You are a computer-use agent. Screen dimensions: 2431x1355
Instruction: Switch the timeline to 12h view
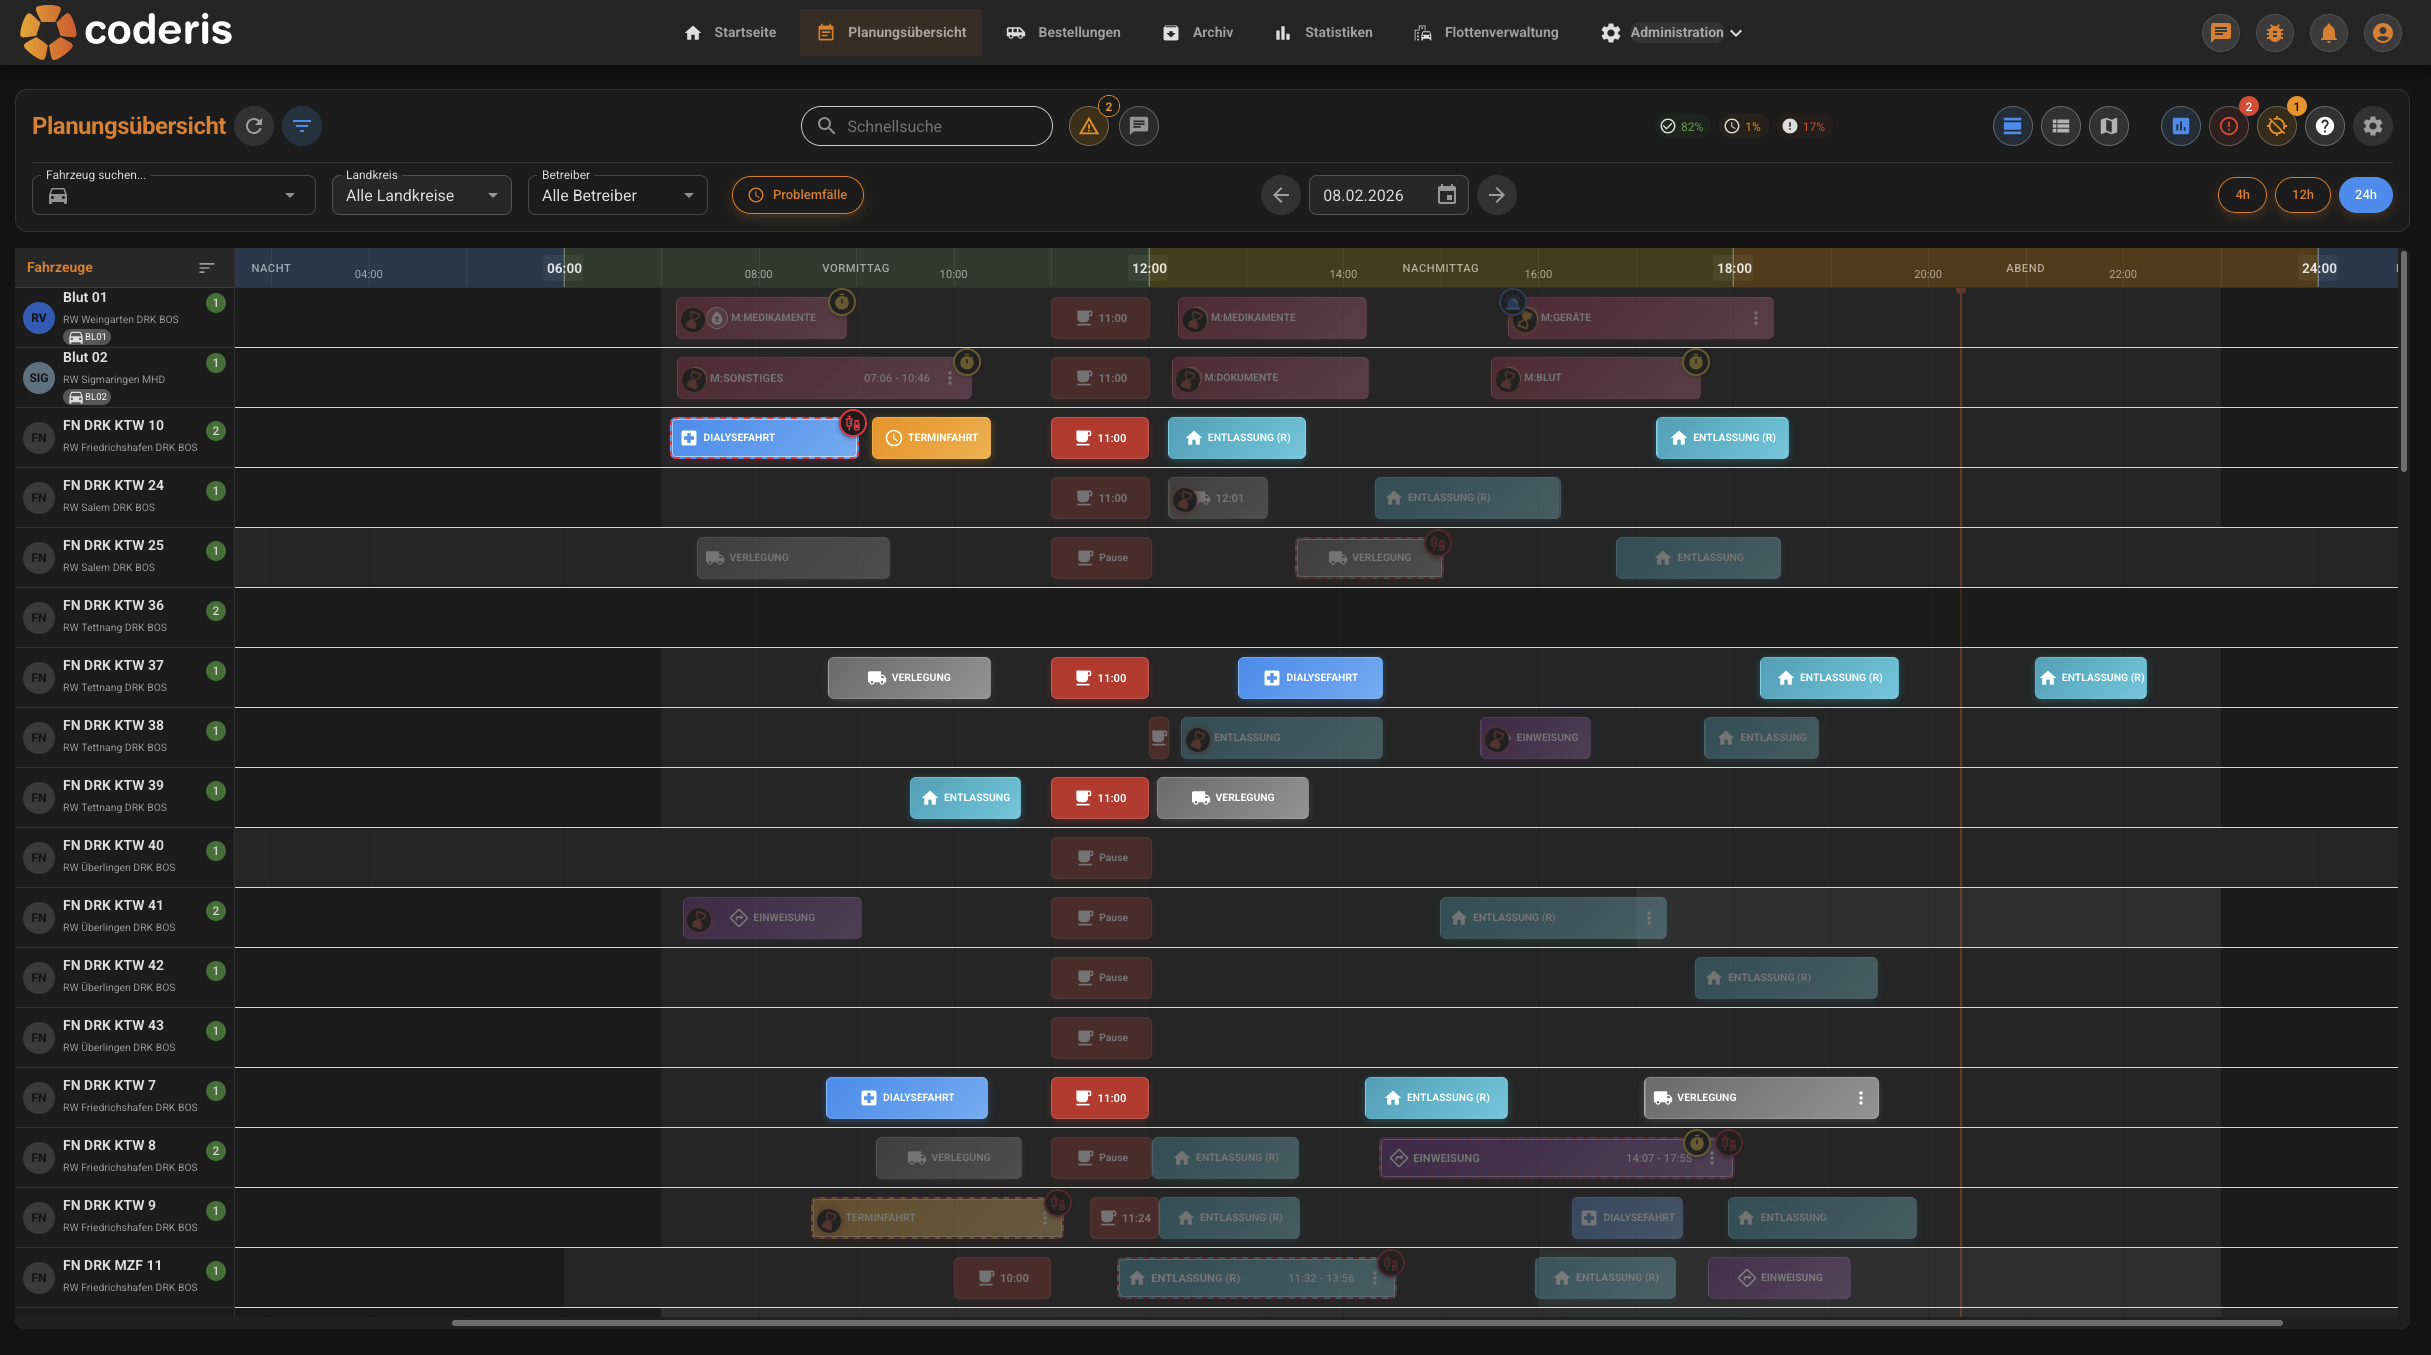[2303, 194]
